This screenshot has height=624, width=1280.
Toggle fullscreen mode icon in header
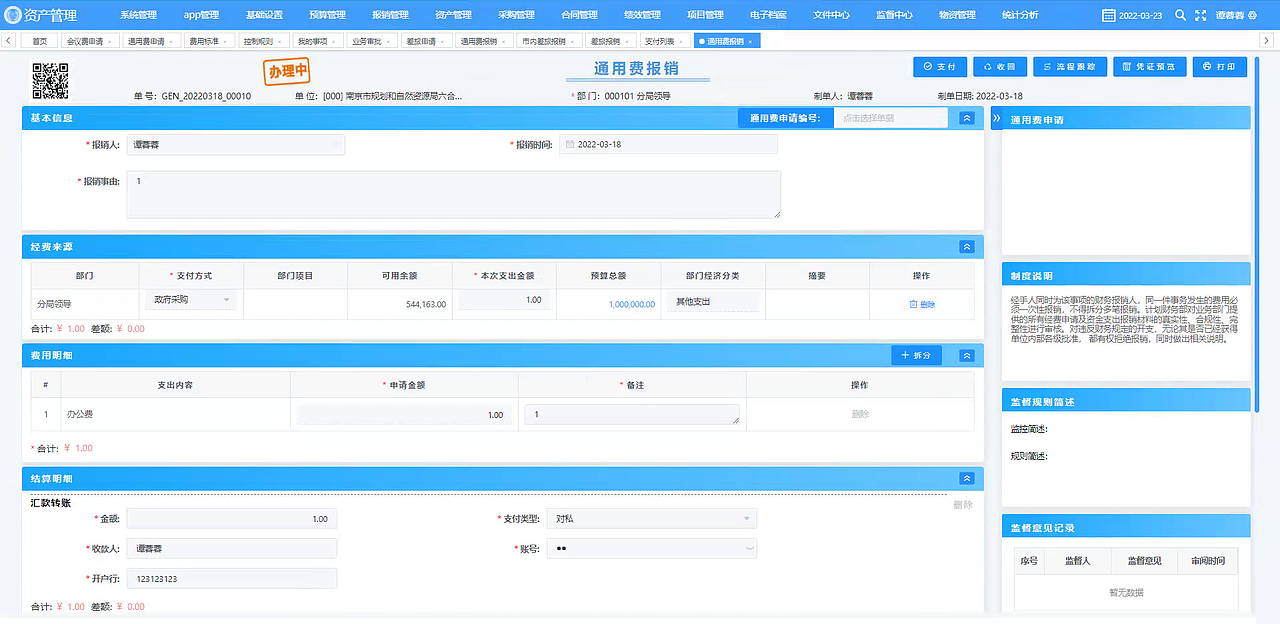(1200, 15)
